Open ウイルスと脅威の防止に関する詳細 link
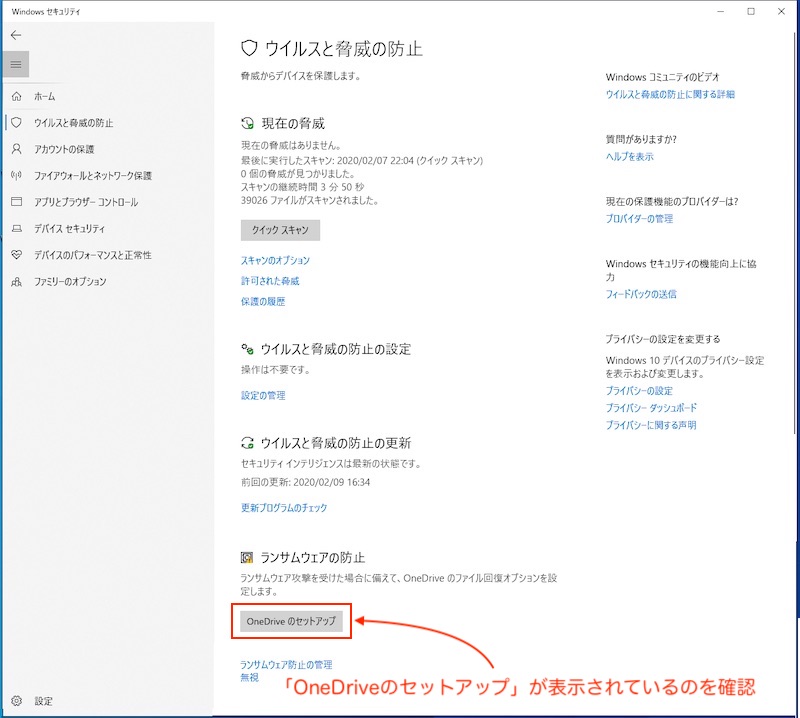The height and width of the screenshot is (718, 800). 670,94
